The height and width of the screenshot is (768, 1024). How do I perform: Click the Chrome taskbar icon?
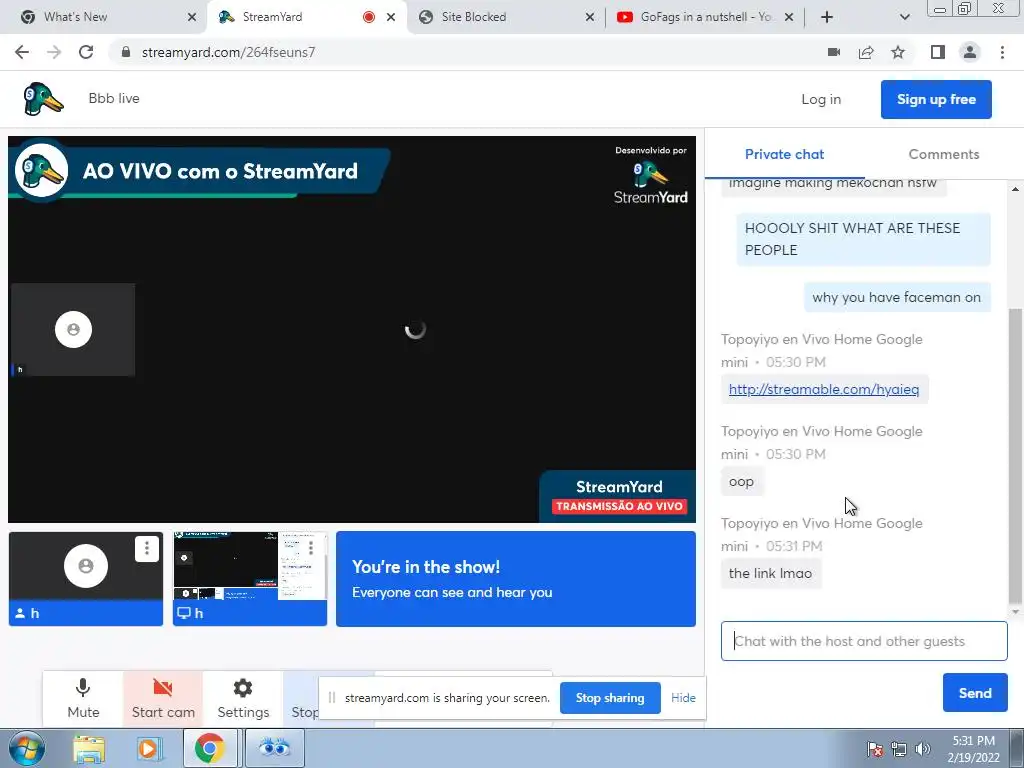click(x=209, y=748)
